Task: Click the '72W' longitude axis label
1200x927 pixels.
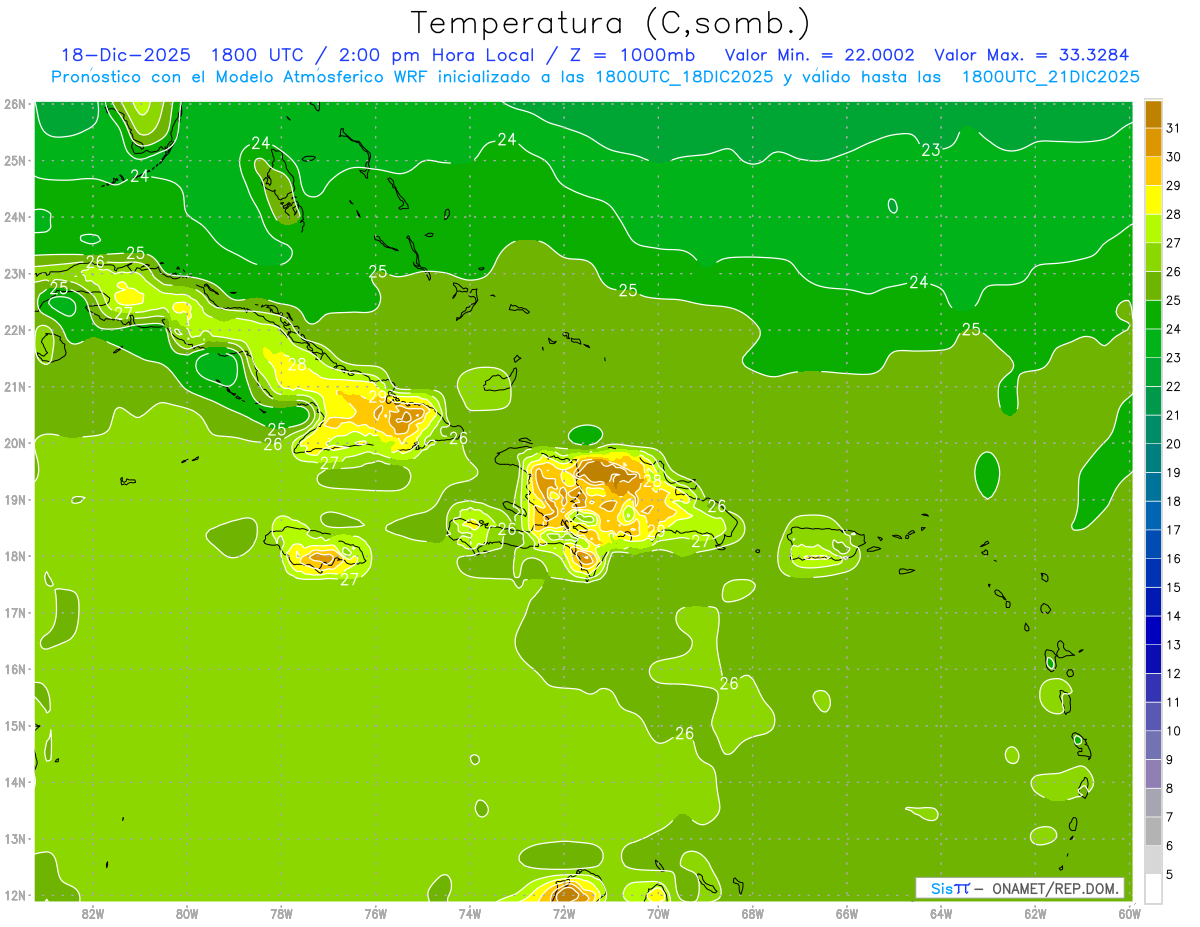Action: click(564, 913)
